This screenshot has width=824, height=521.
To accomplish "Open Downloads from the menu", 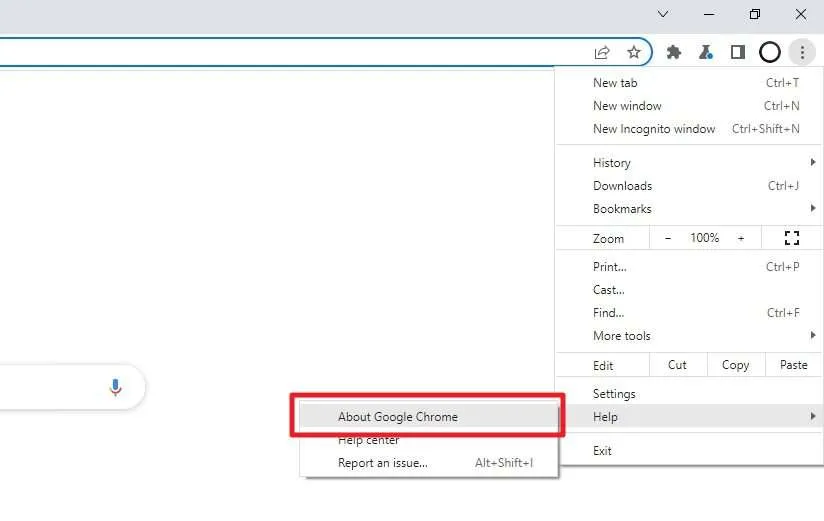I will [x=689, y=186].
